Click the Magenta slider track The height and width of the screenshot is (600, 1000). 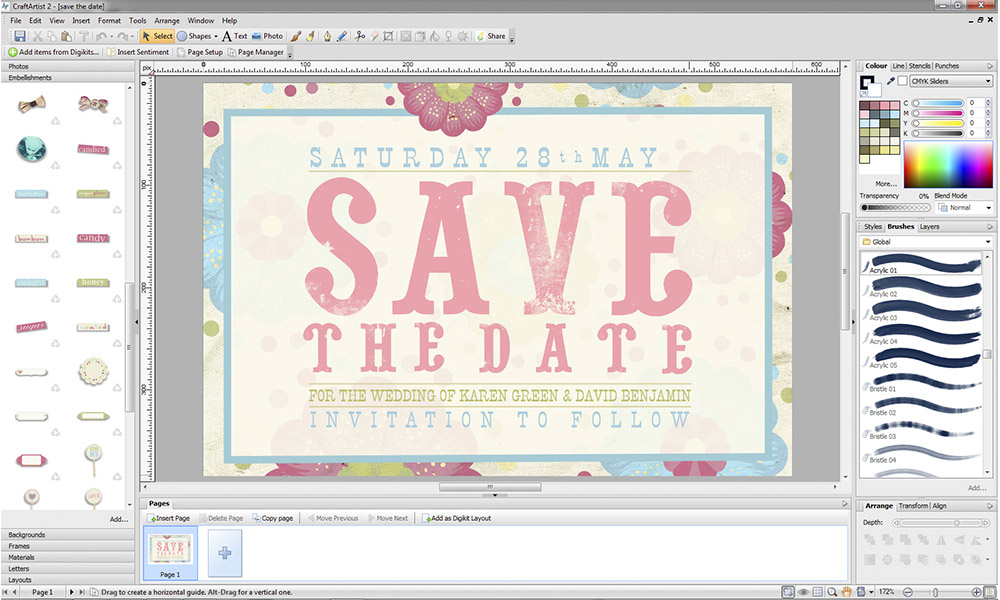tap(938, 113)
